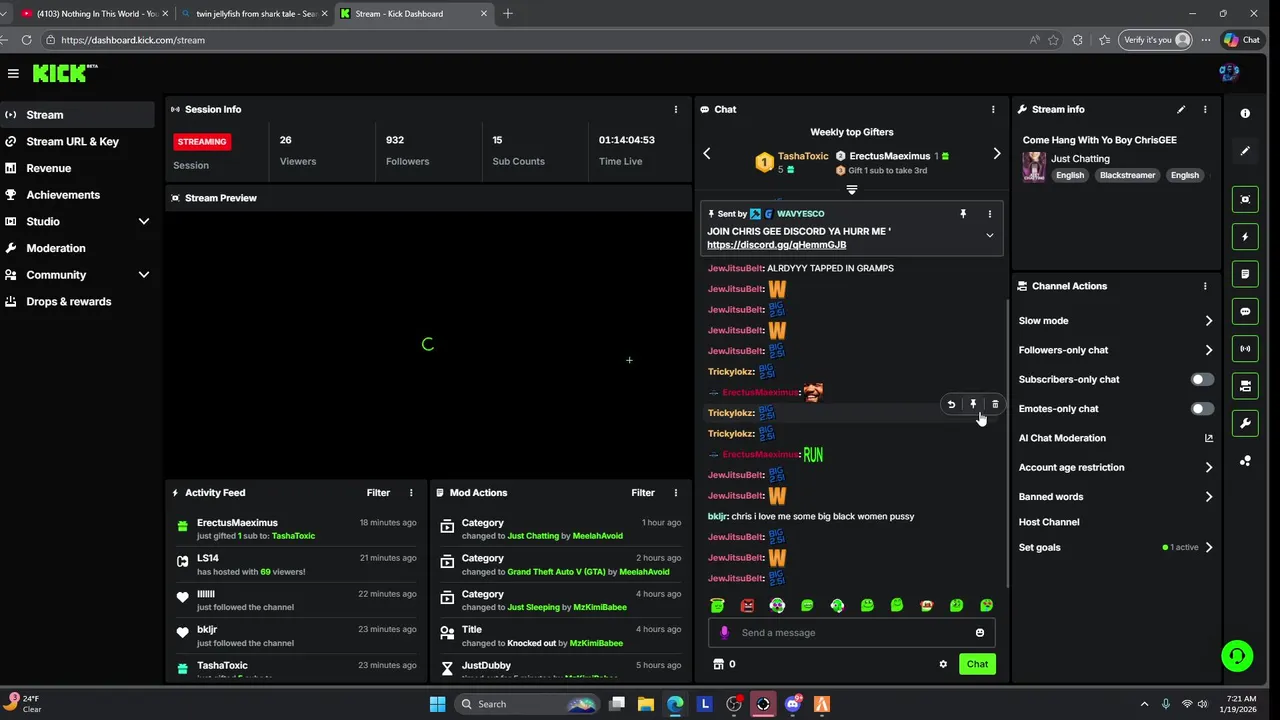Go to previous top gifters with left arrow
The height and width of the screenshot is (720, 1280).
[707, 154]
